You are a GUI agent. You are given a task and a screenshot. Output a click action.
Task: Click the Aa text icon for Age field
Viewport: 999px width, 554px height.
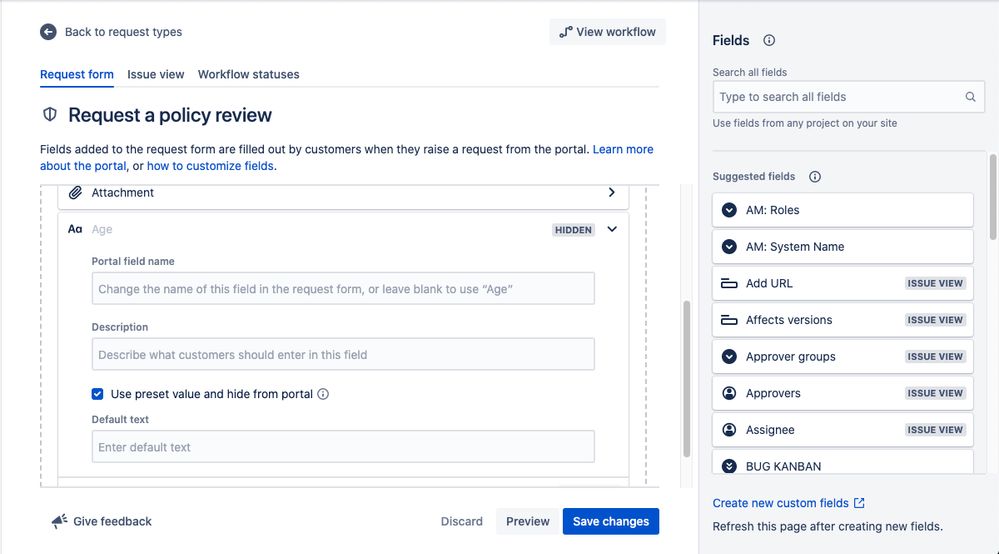(75, 229)
